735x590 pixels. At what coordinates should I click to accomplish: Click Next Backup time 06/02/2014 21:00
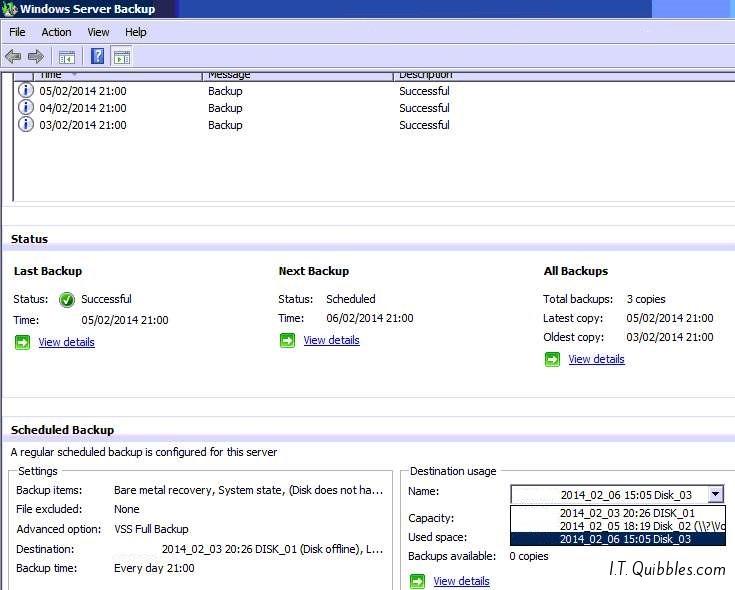[x=370, y=318]
